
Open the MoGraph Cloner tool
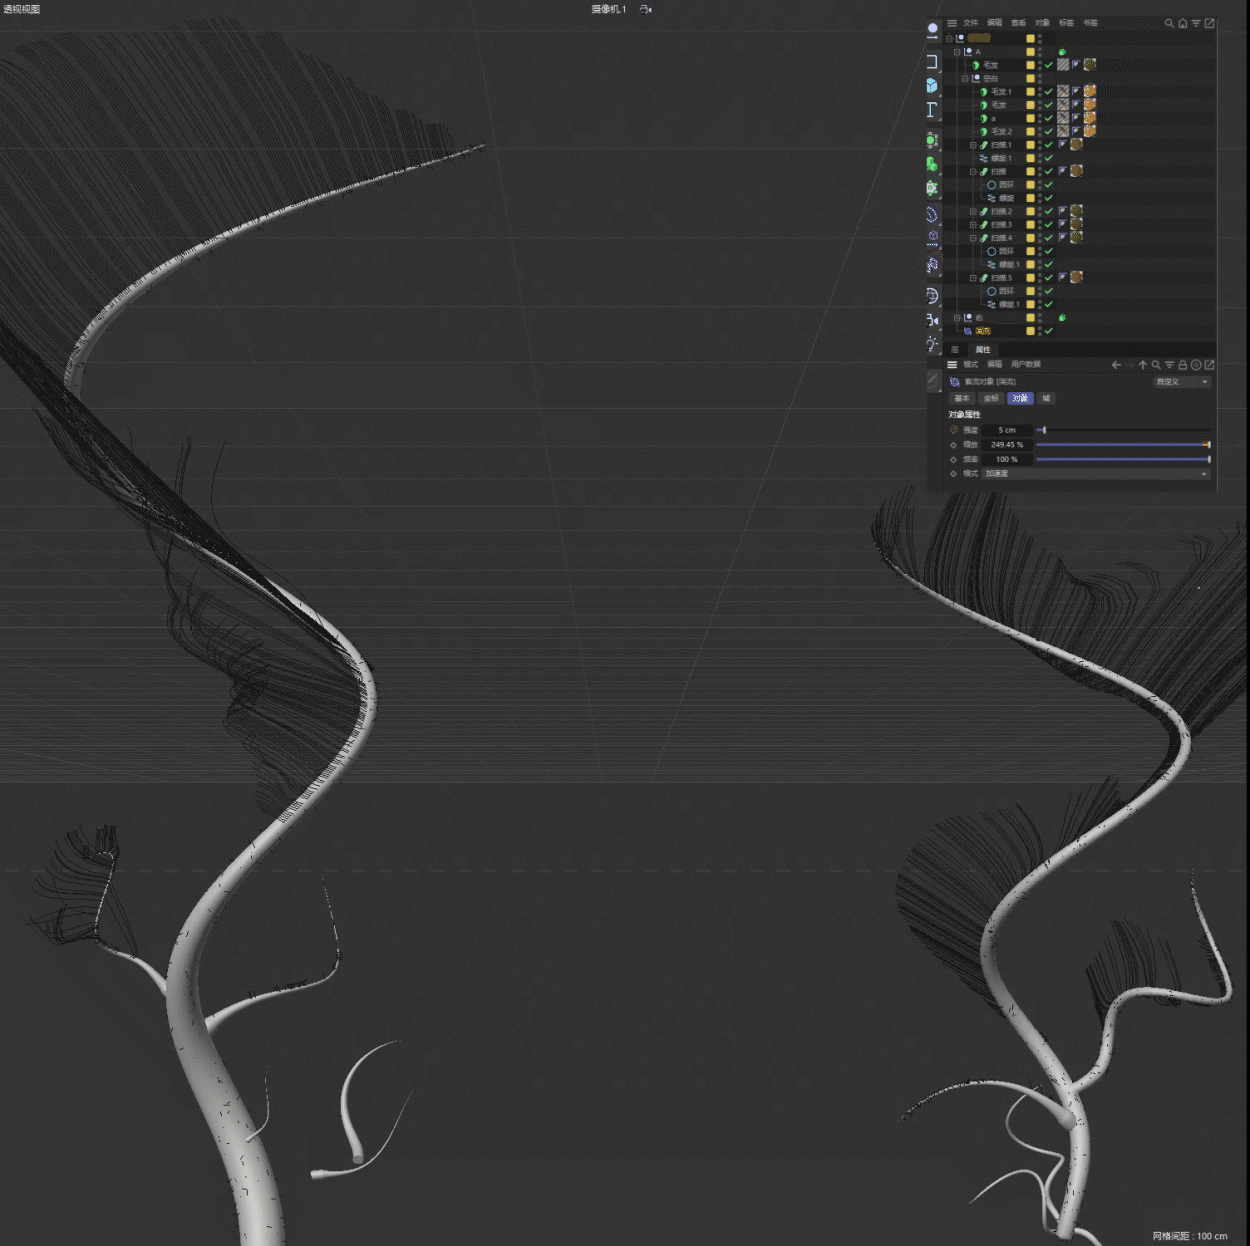[x=931, y=188]
